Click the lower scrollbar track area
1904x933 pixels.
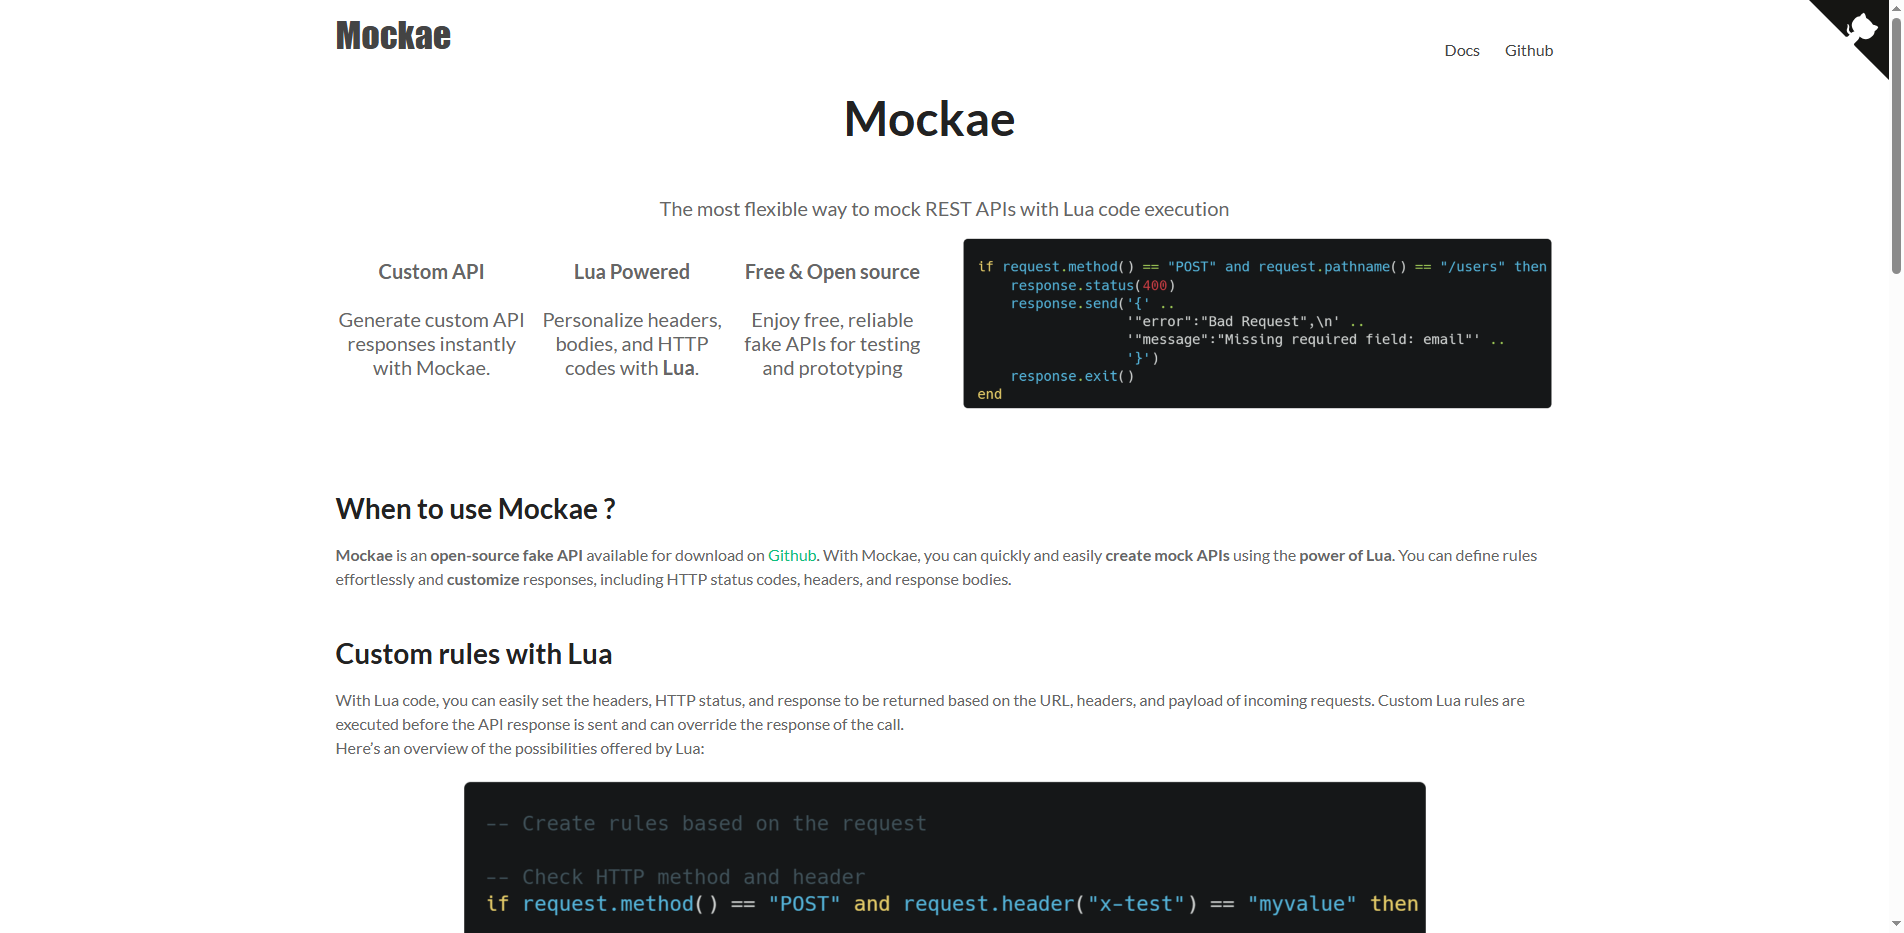tap(1896, 600)
